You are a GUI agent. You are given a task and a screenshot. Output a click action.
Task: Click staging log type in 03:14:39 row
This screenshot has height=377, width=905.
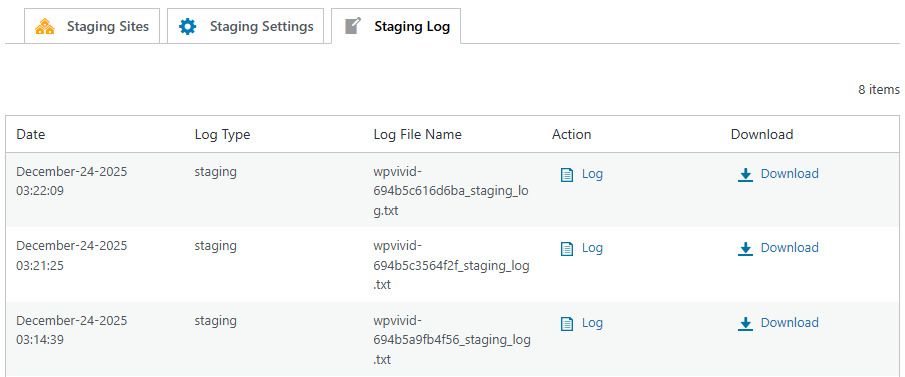tap(215, 321)
